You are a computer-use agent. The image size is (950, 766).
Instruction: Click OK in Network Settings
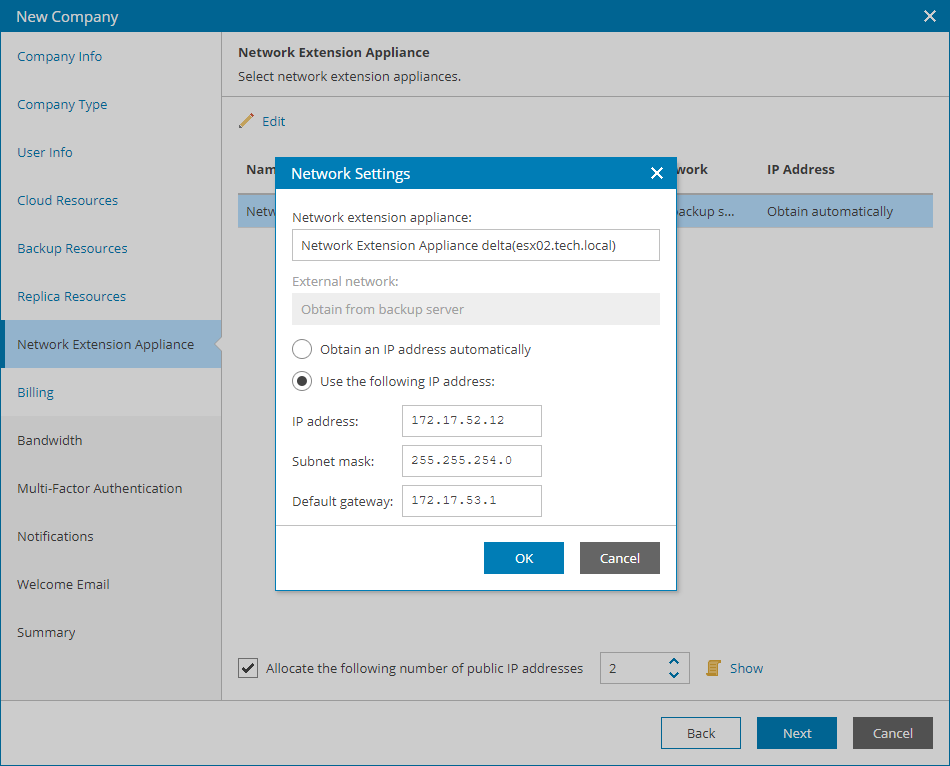click(x=523, y=558)
